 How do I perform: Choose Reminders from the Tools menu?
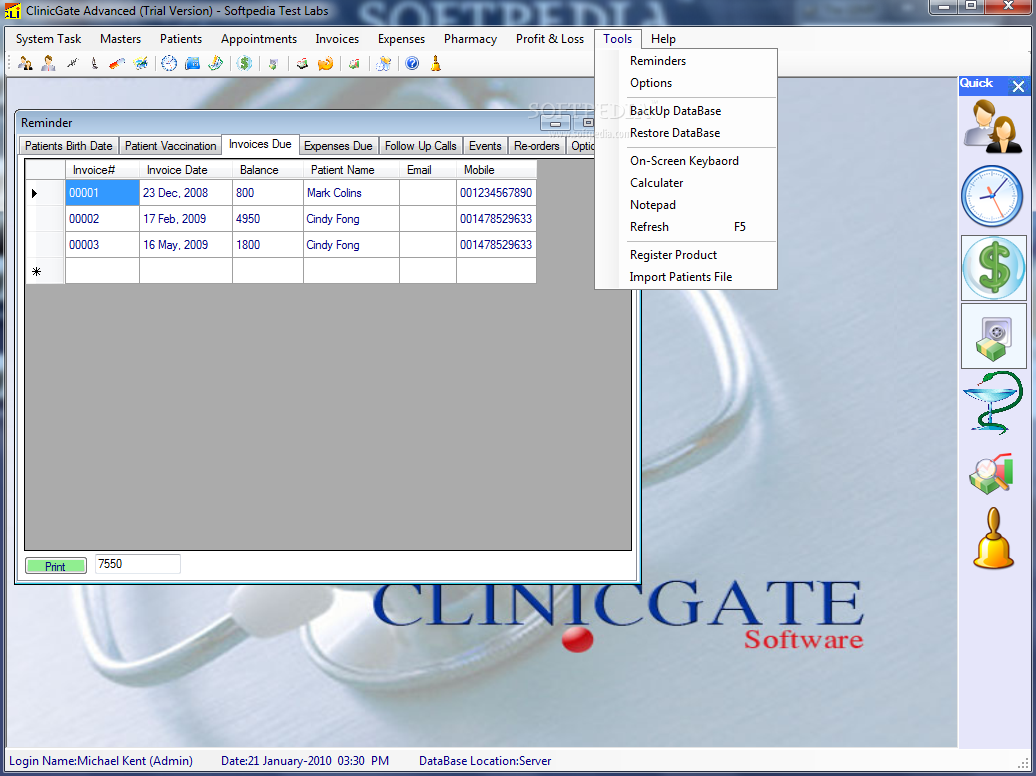pyautogui.click(x=686, y=61)
